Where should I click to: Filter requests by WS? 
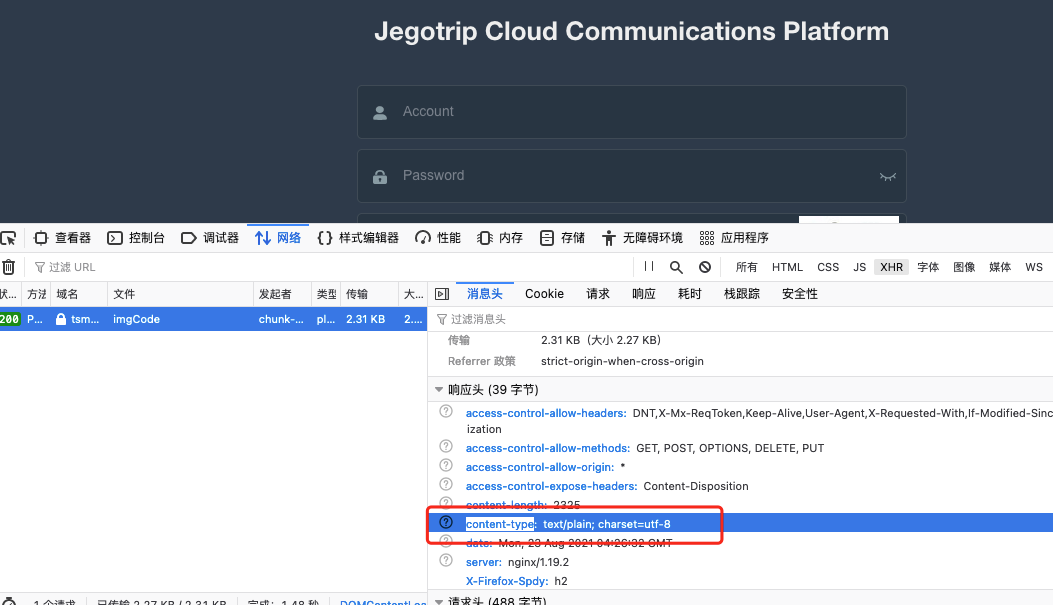[1034, 267]
